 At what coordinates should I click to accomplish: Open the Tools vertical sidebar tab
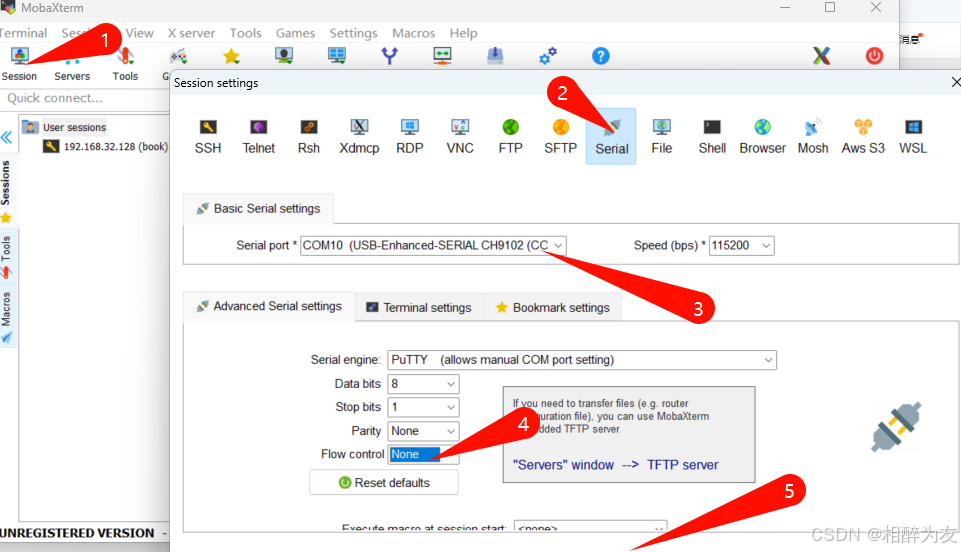pyautogui.click(x=6, y=257)
